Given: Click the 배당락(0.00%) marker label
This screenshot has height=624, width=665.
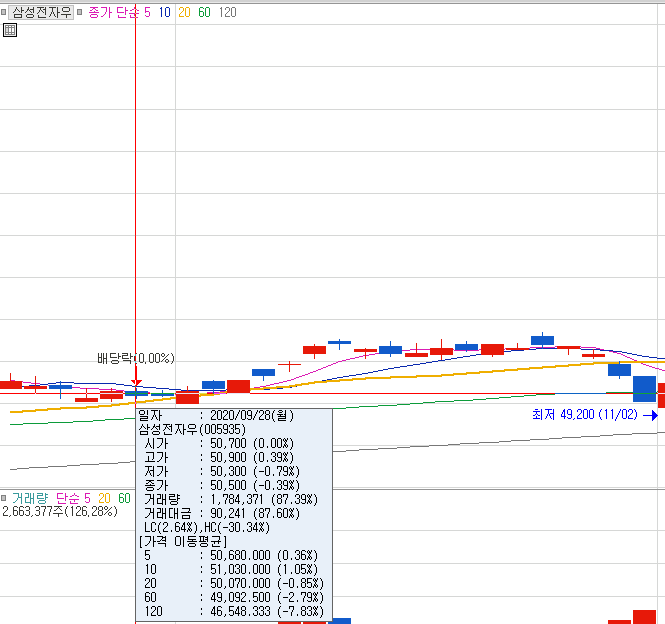Looking at the screenshot, I should pos(136,358).
